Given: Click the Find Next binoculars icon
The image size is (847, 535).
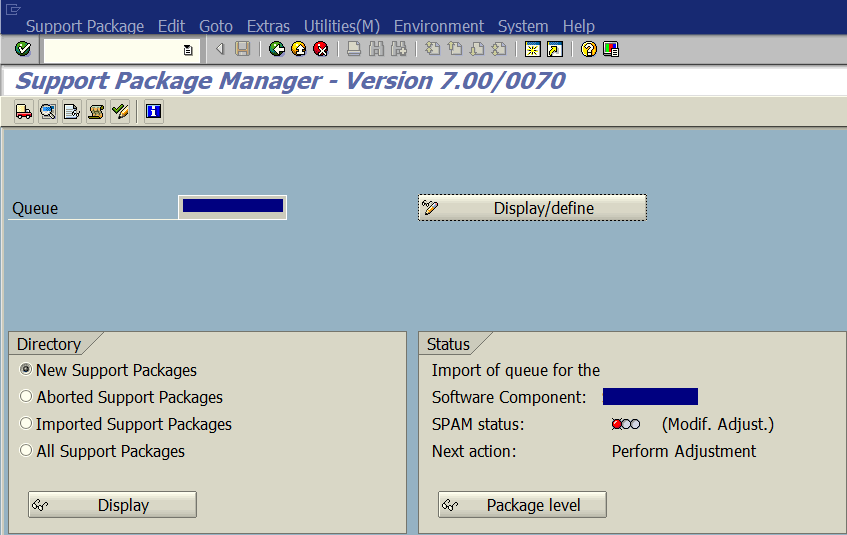Looking at the screenshot, I should 399,49.
